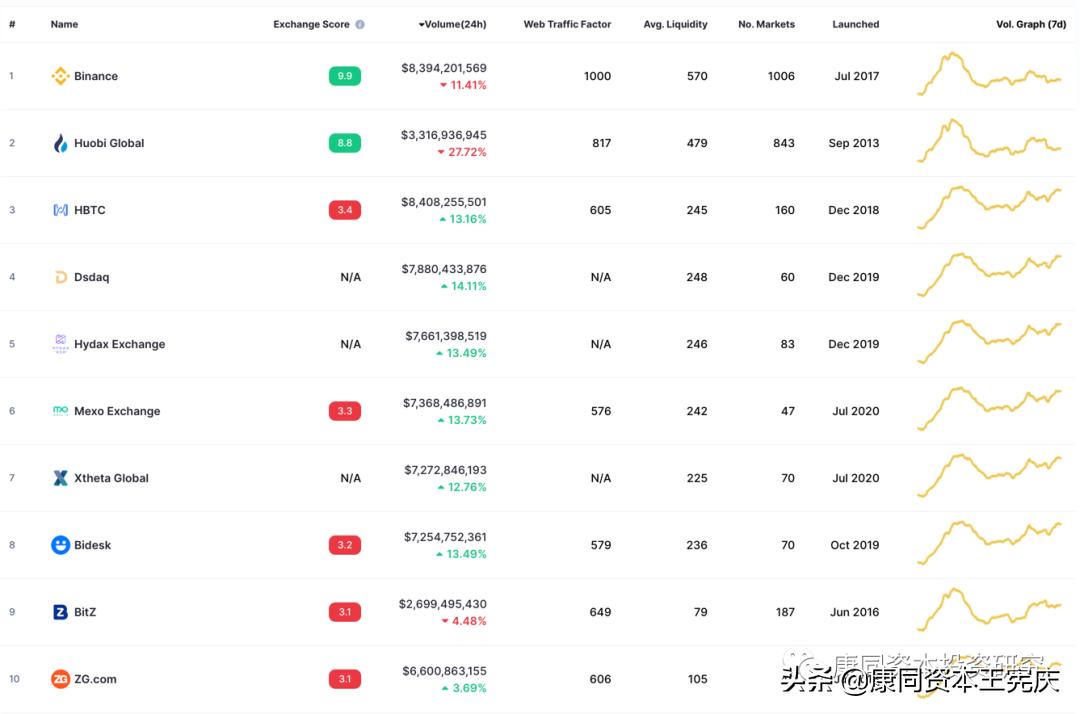Viewport: 1080px width, 714px height.
Task: Click the Huobi Global flame icon
Action: click(x=60, y=143)
